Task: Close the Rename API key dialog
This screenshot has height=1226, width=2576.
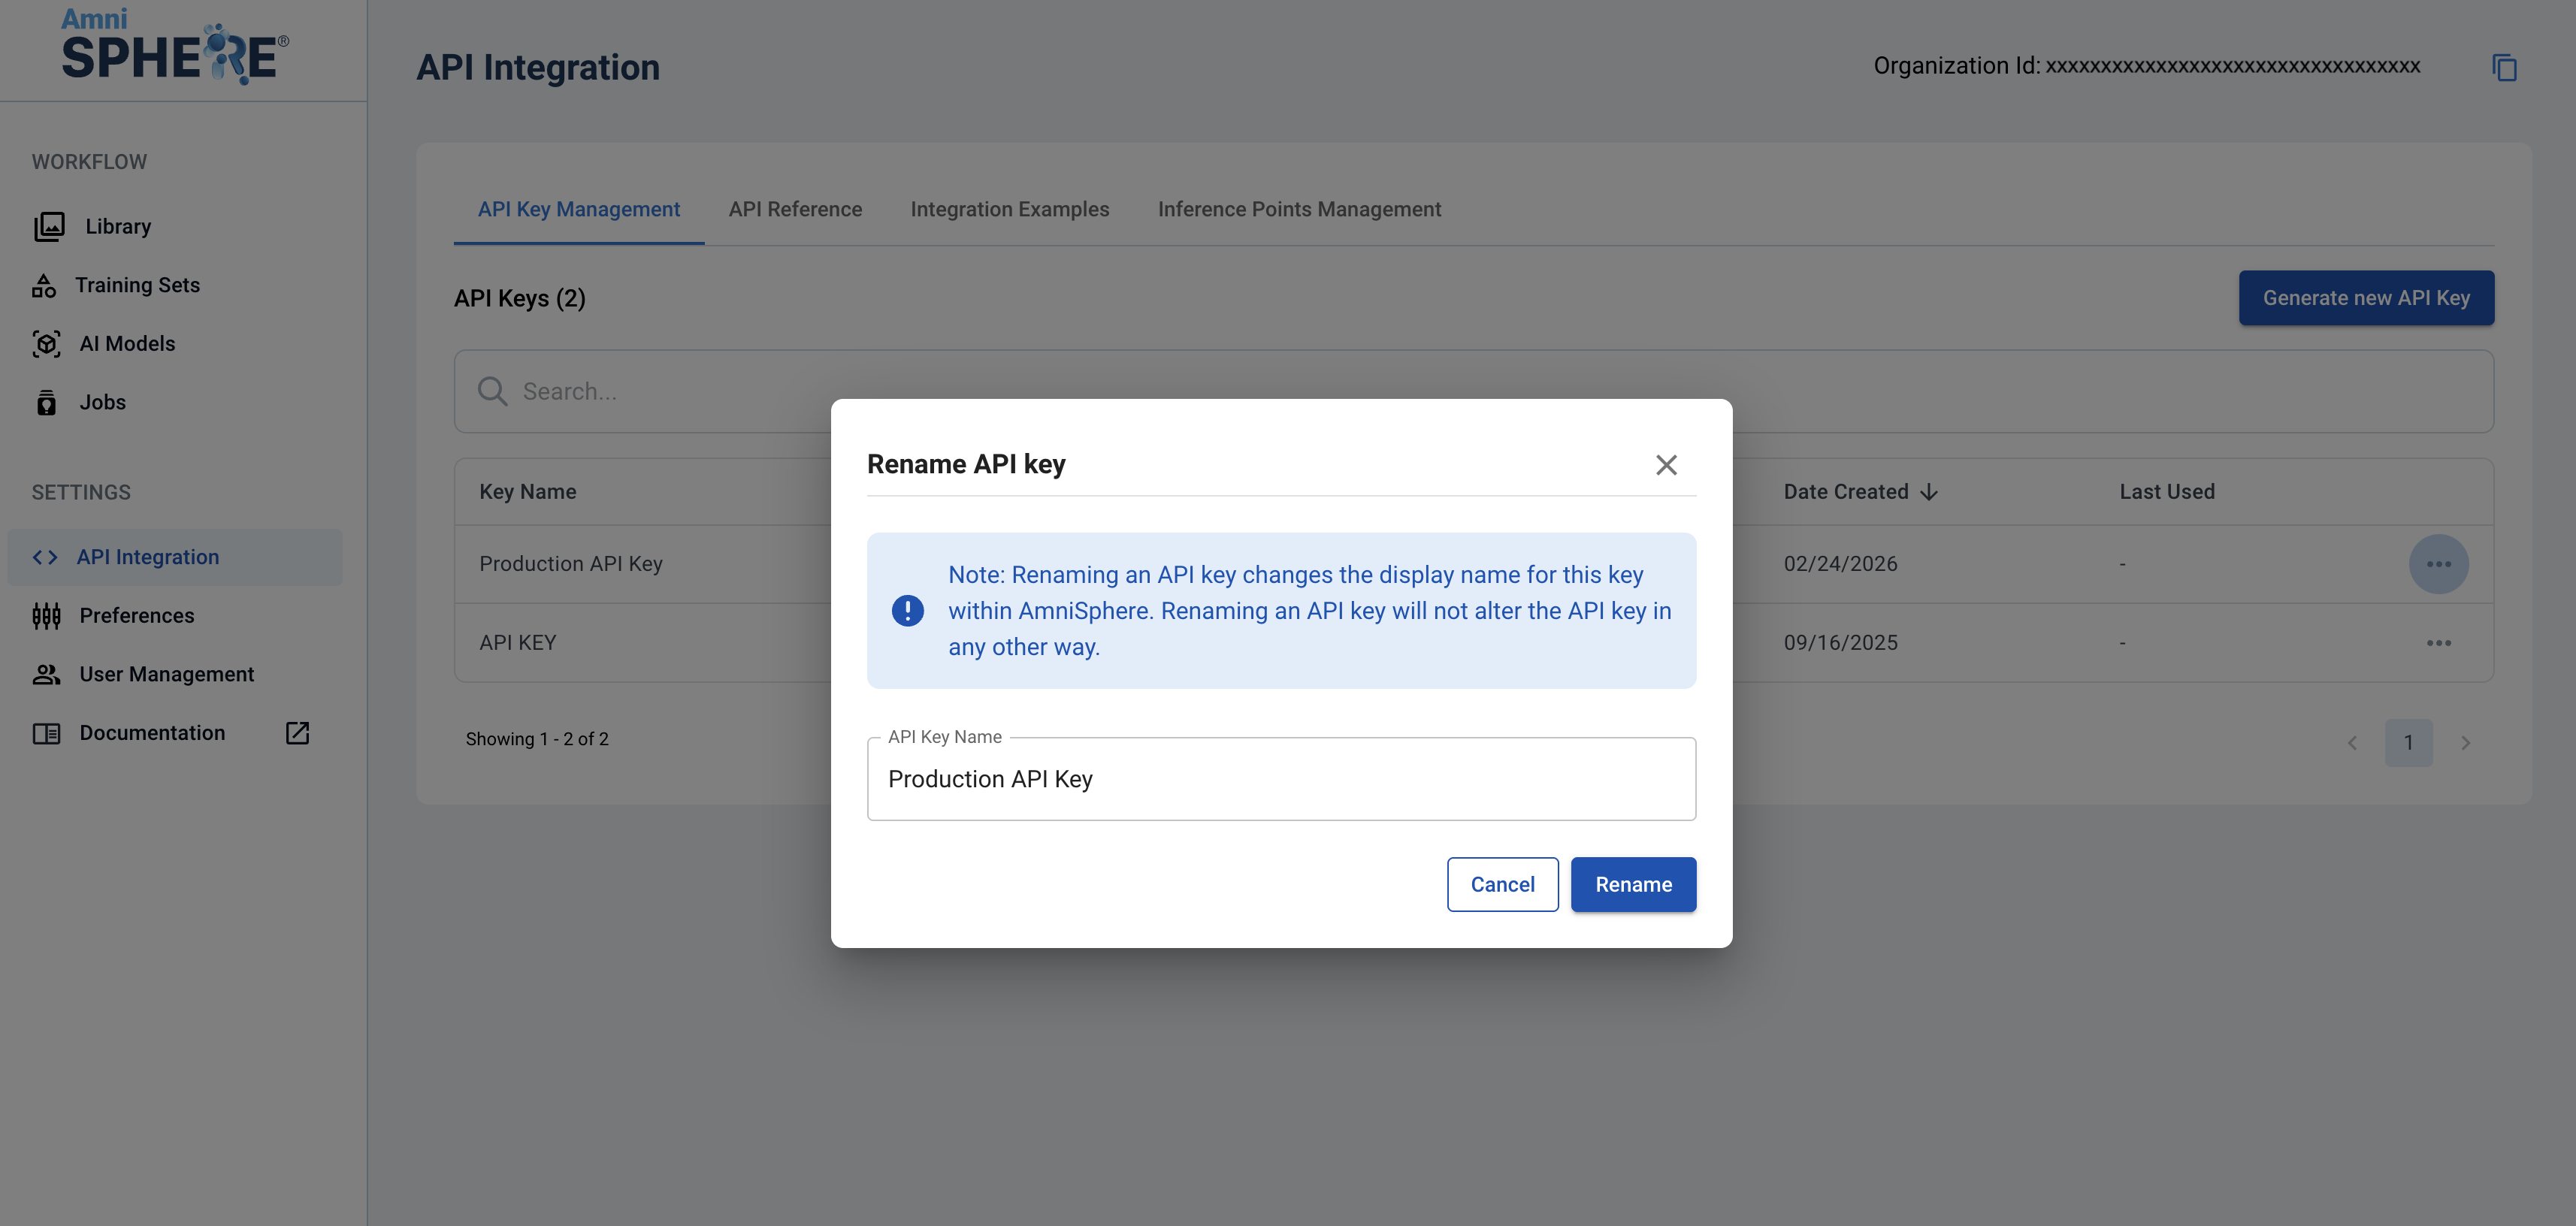Action: click(x=1665, y=465)
